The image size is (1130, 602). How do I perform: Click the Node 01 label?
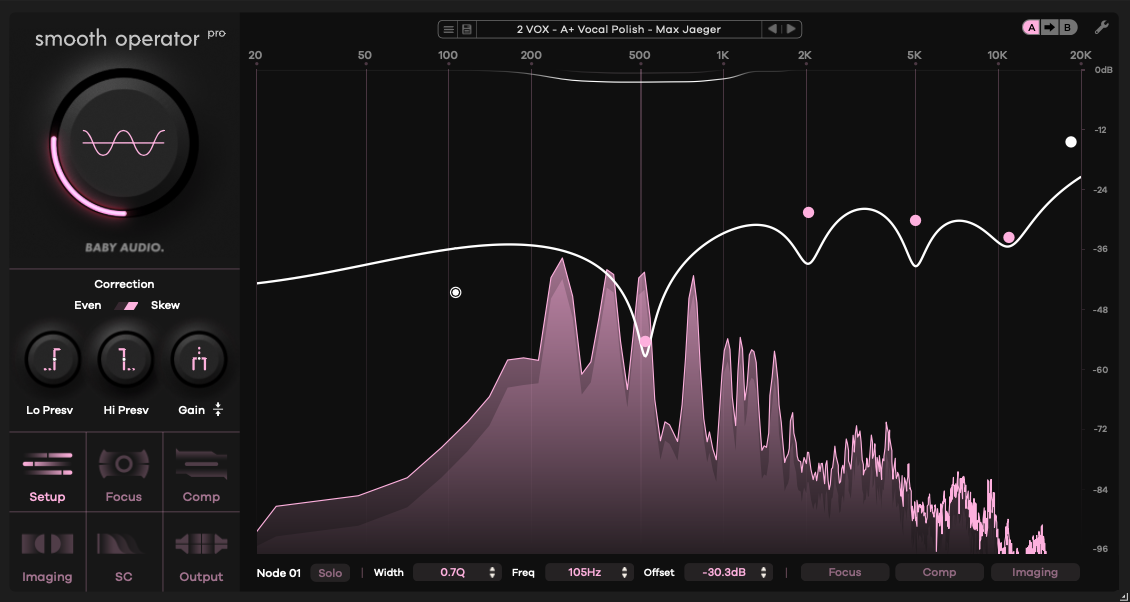point(278,573)
